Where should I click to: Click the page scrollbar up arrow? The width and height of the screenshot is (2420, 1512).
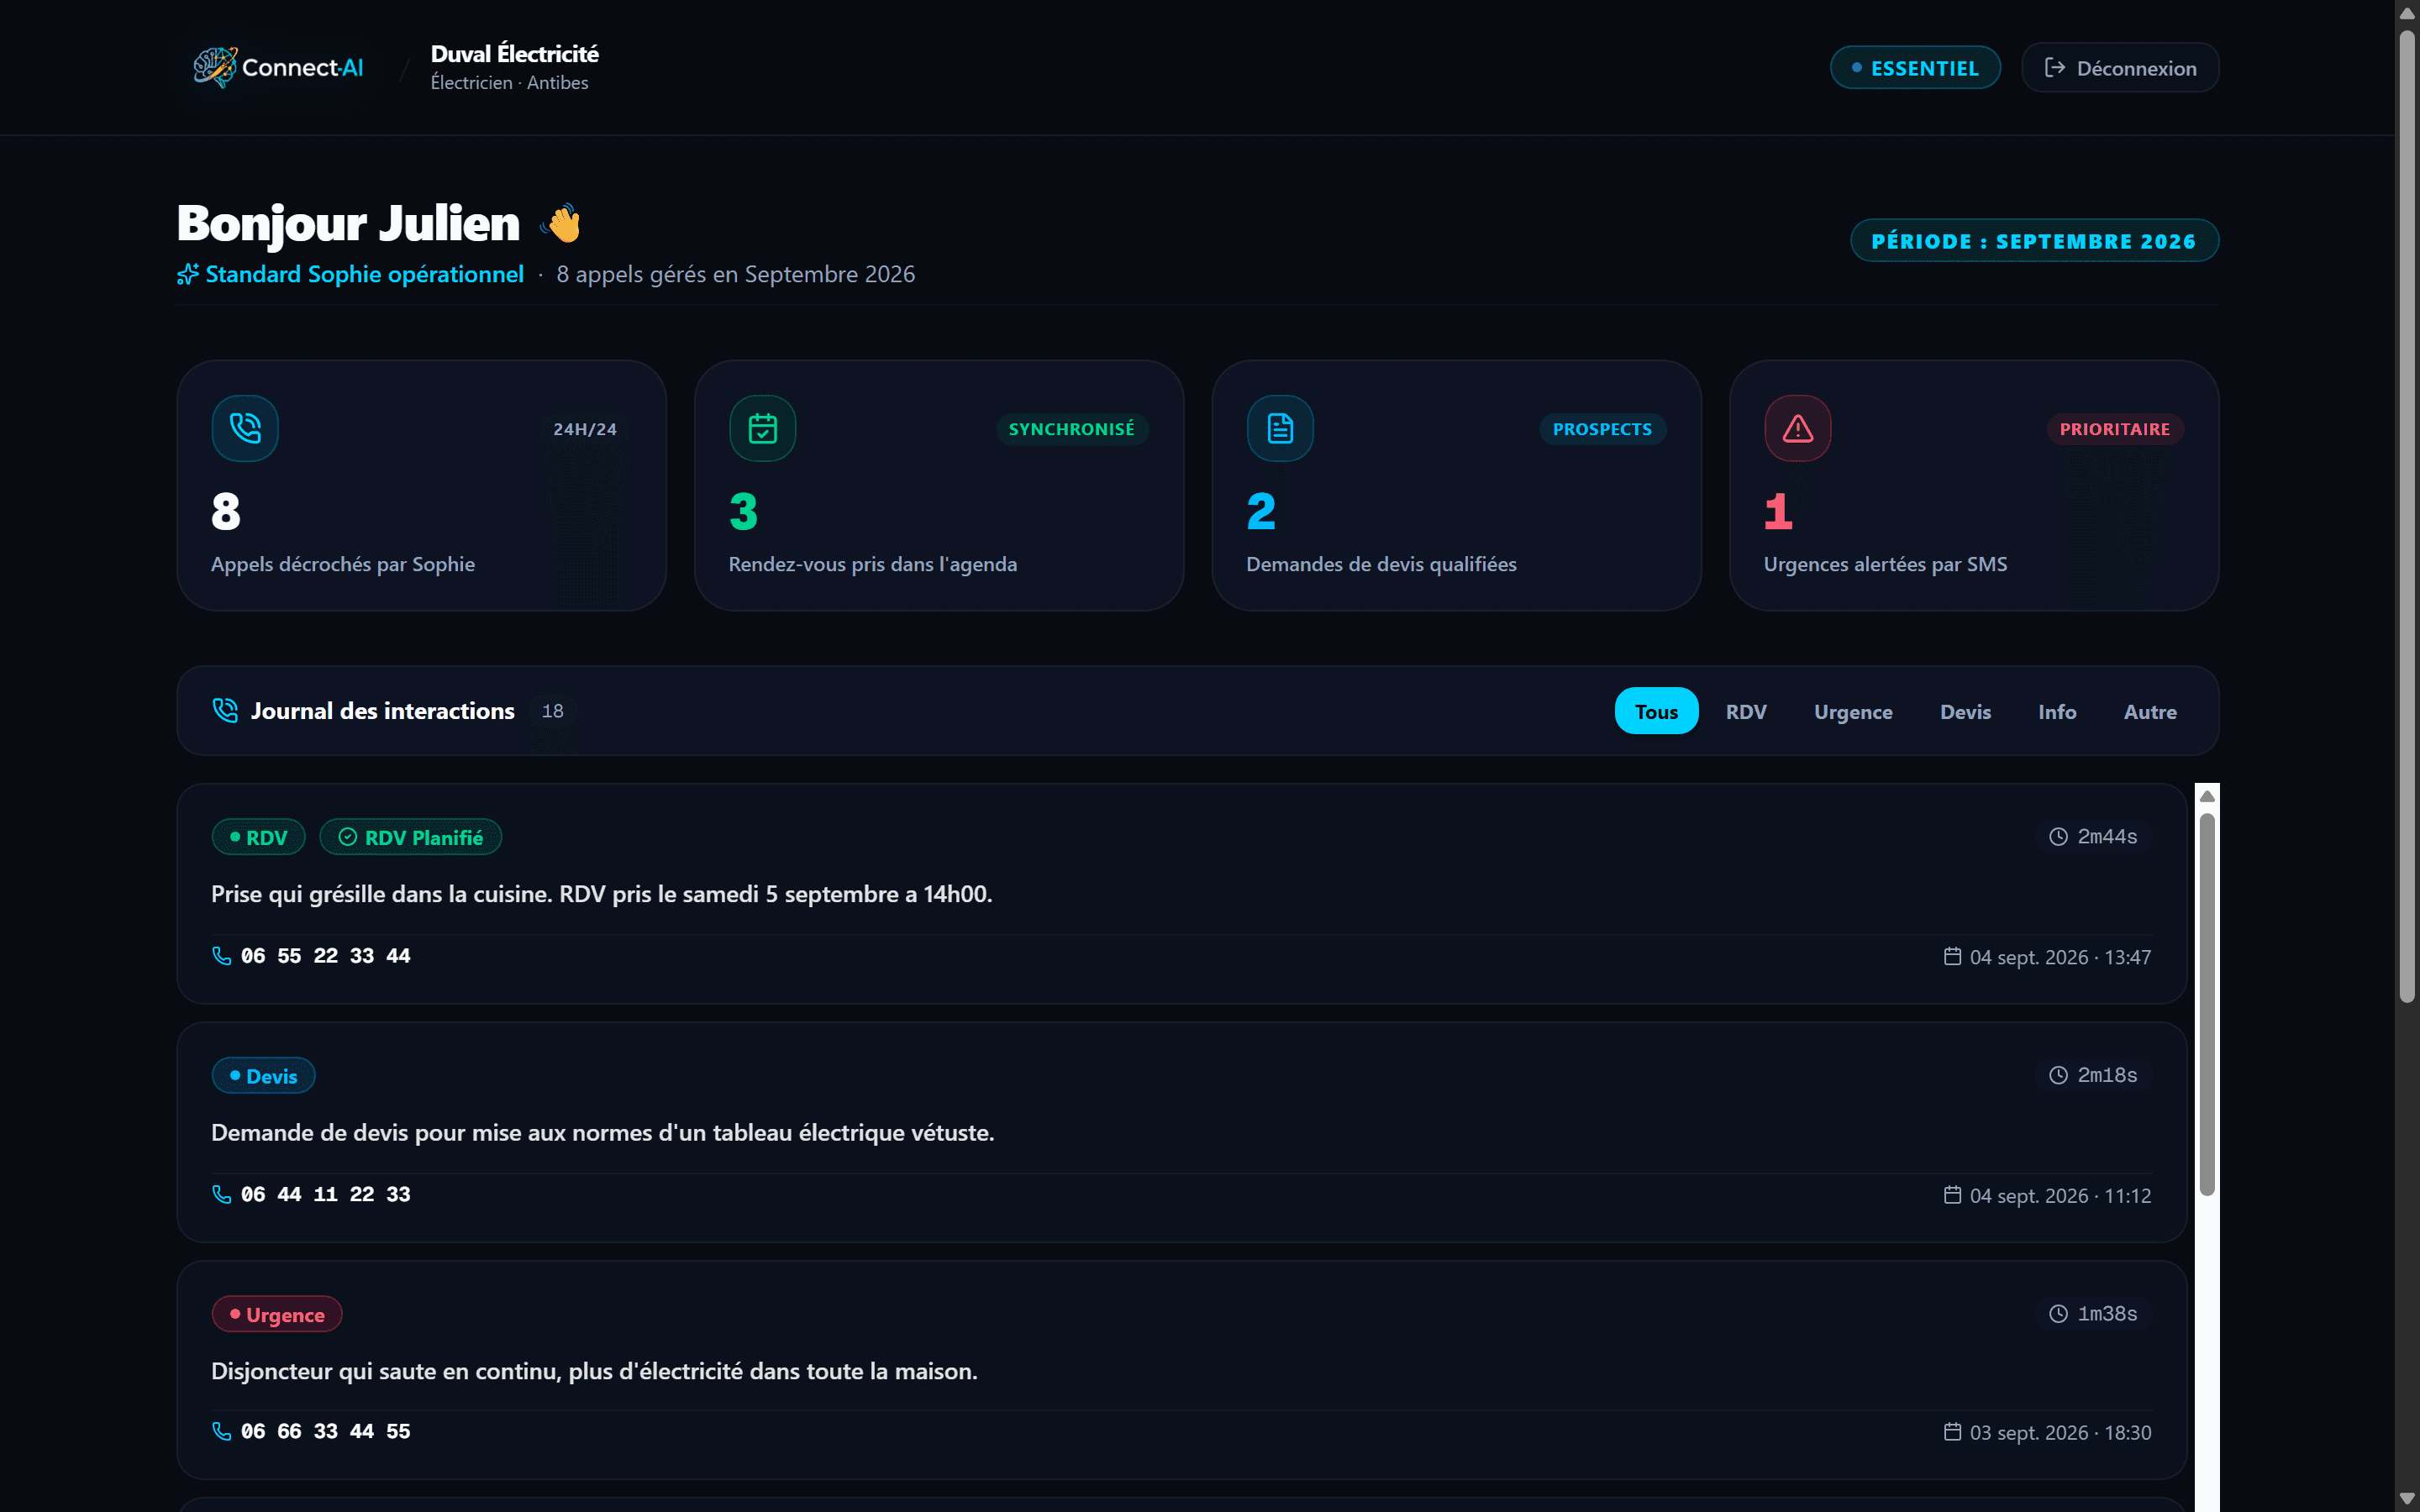click(2407, 13)
